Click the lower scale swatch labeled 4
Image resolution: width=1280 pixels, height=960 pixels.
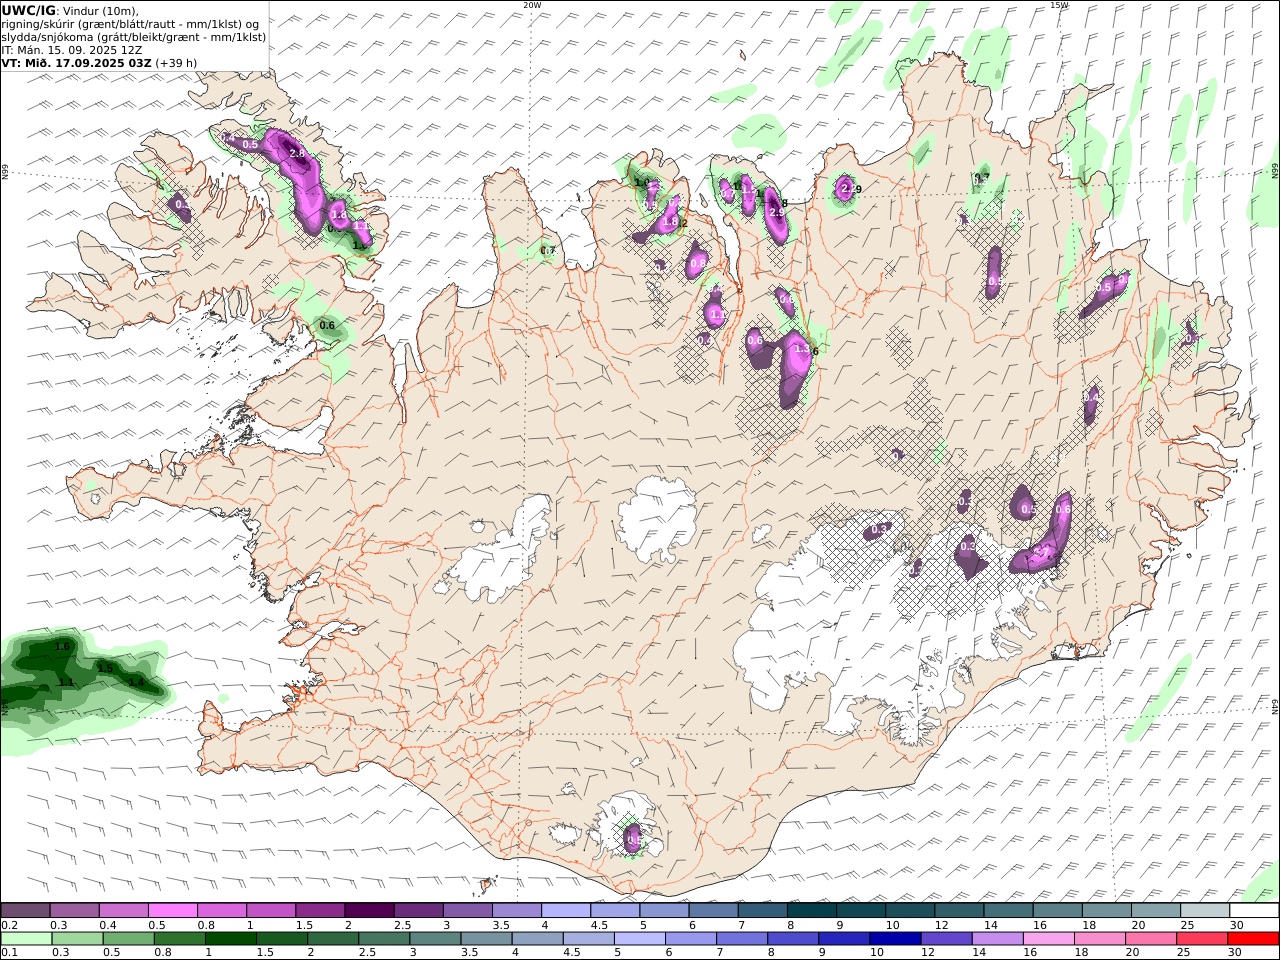pyautogui.click(x=537, y=939)
